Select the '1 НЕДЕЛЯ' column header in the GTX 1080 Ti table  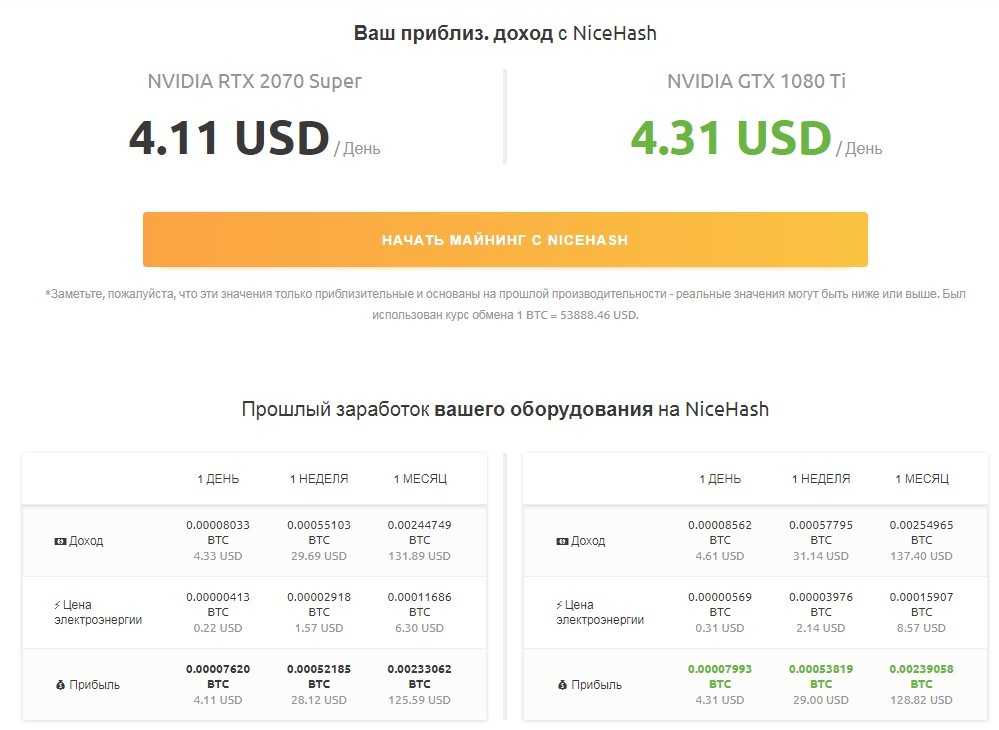821,479
